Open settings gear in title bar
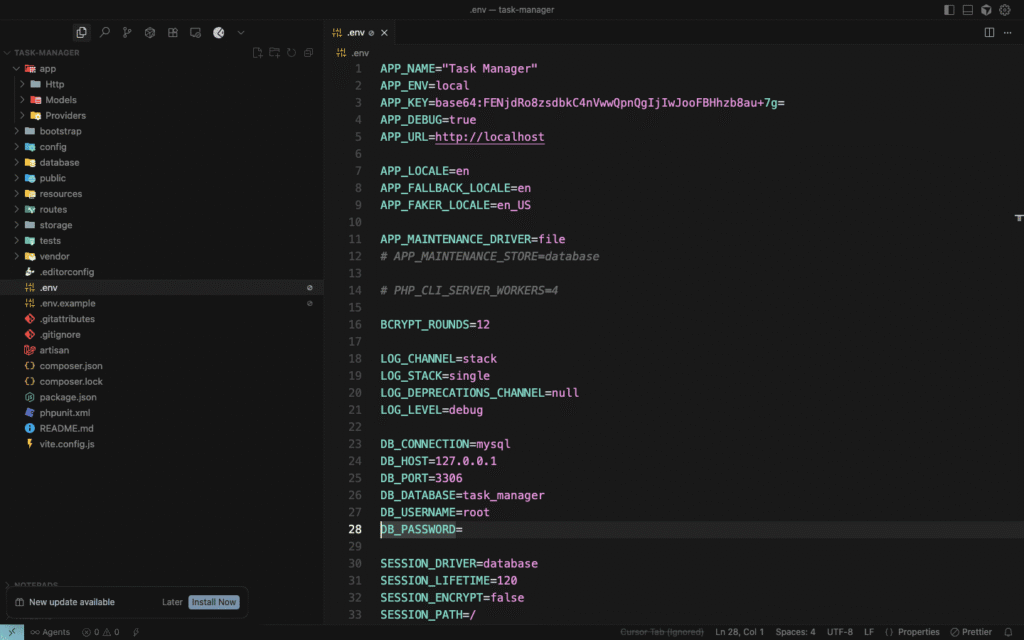The height and width of the screenshot is (640, 1024). coord(1005,10)
